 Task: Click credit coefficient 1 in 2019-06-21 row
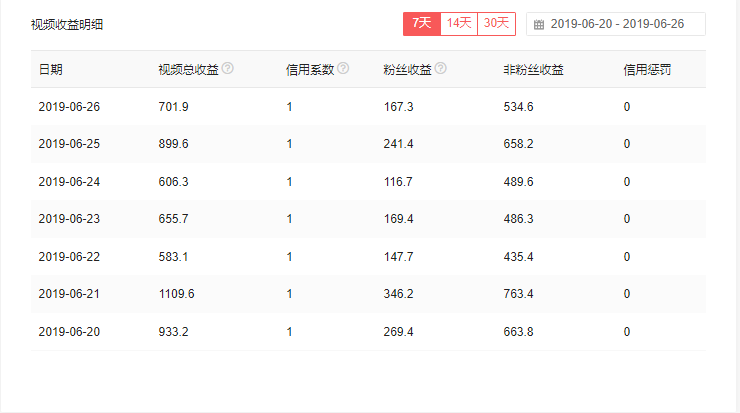(x=289, y=294)
